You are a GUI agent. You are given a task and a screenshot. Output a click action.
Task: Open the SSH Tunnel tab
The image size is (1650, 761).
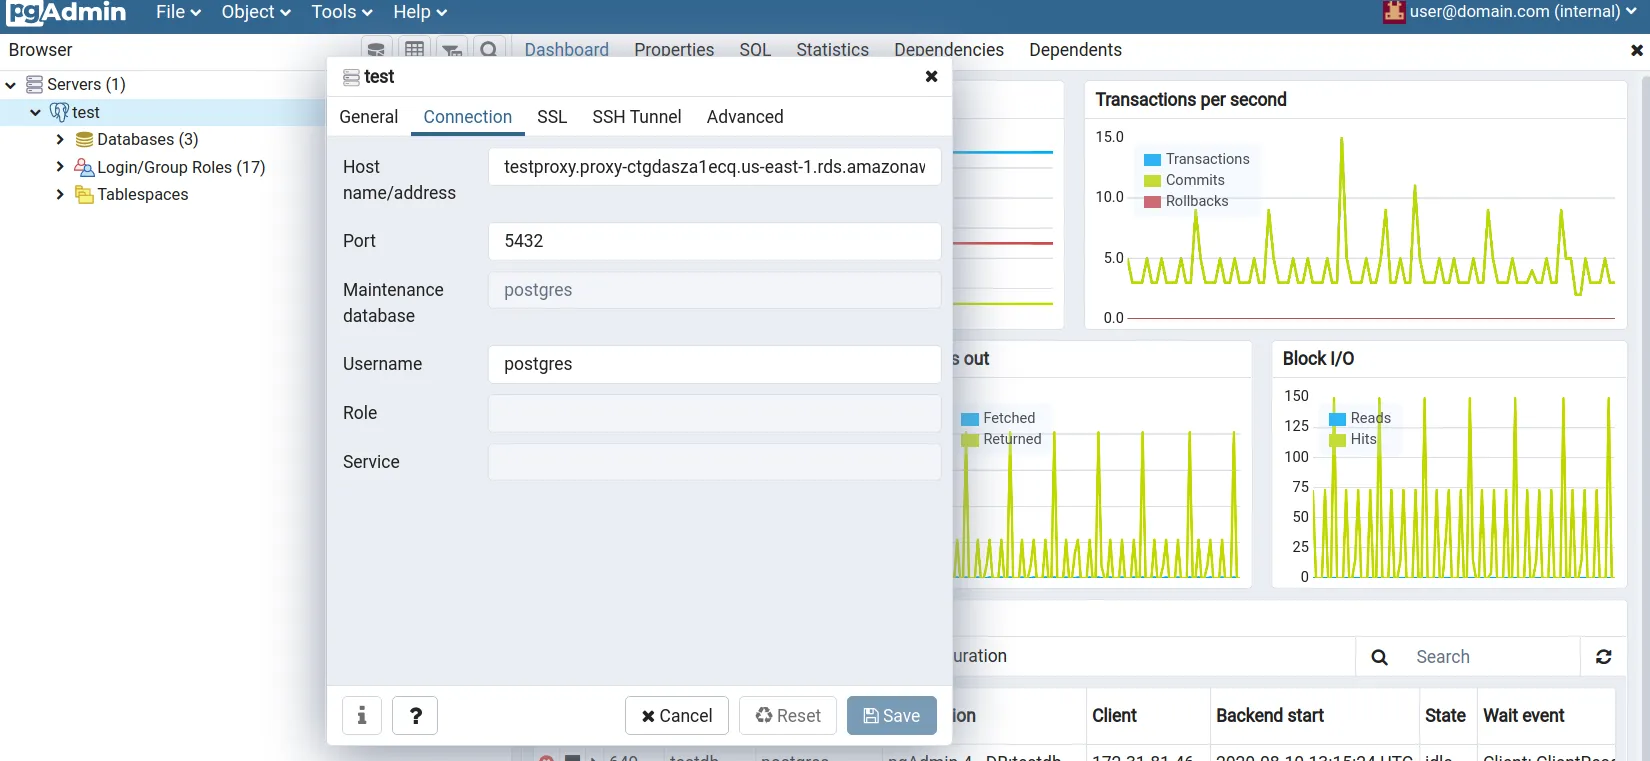[x=637, y=117]
